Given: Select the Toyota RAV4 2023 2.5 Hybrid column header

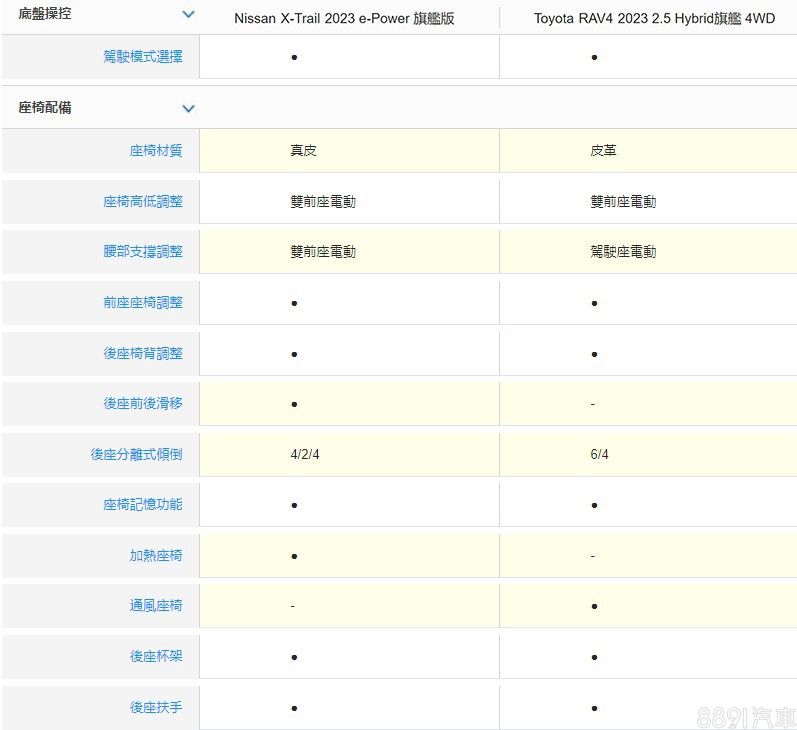Looking at the screenshot, I should tap(654, 18).
